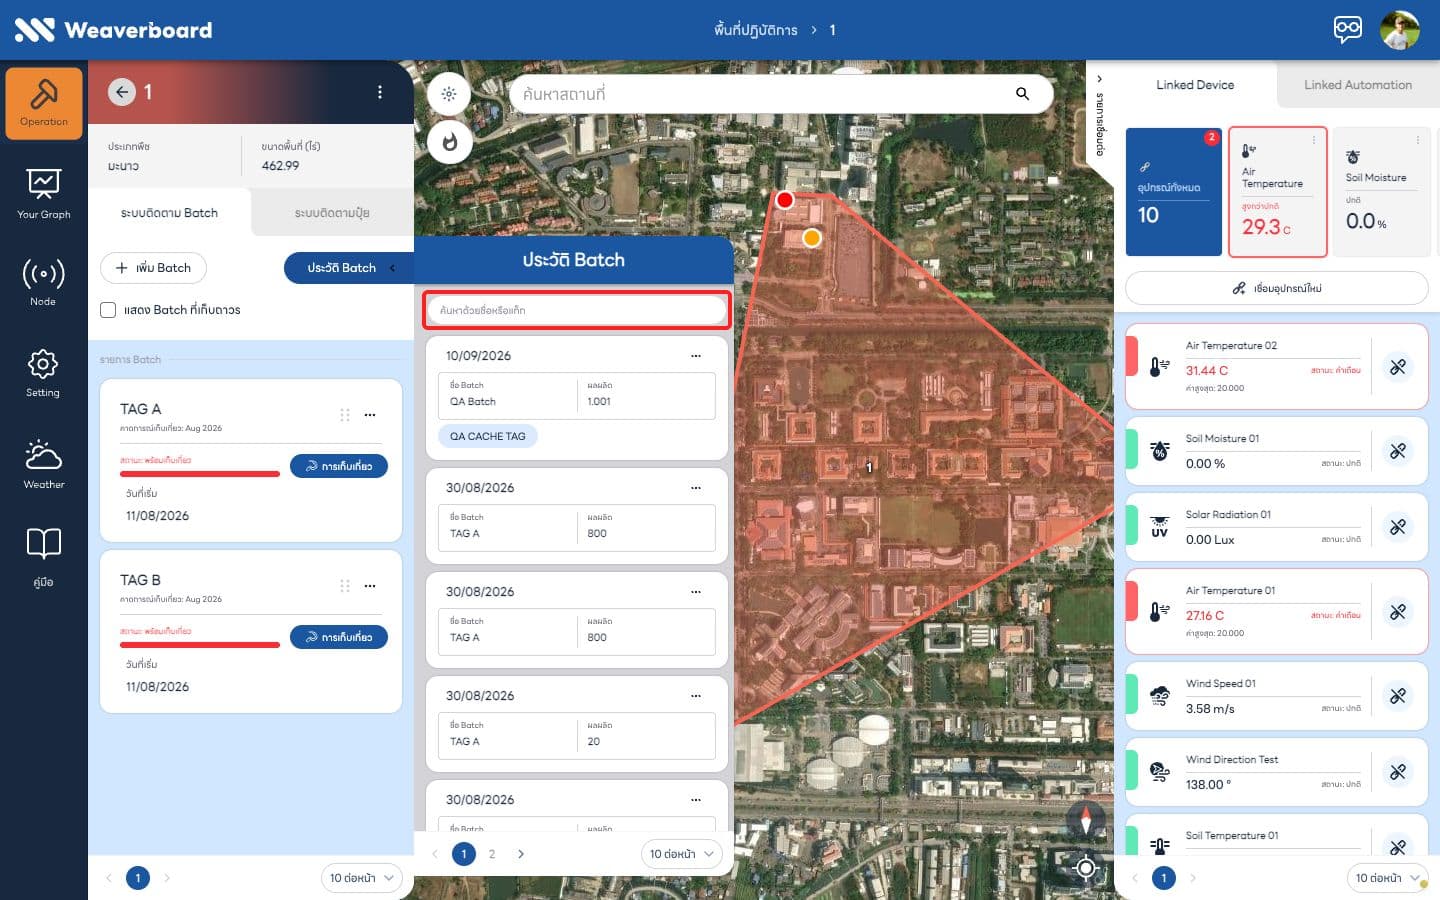This screenshot has height=900, width=1440.
Task: Click the sun brightness map button
Action: [449, 94]
